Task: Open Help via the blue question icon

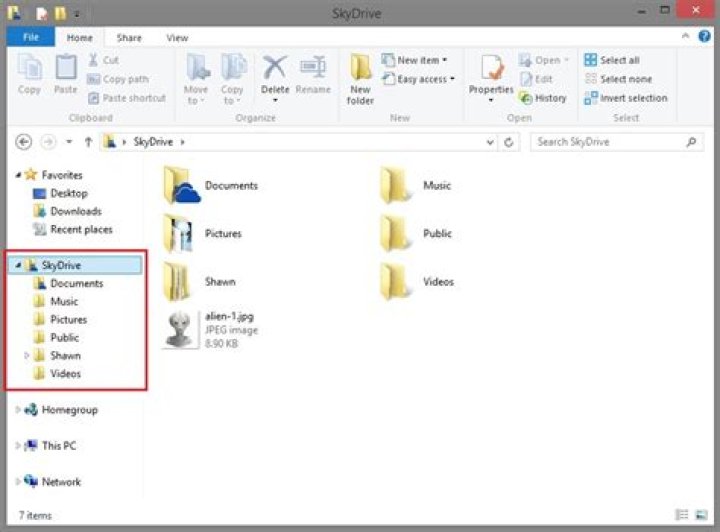Action: pyautogui.click(x=704, y=36)
